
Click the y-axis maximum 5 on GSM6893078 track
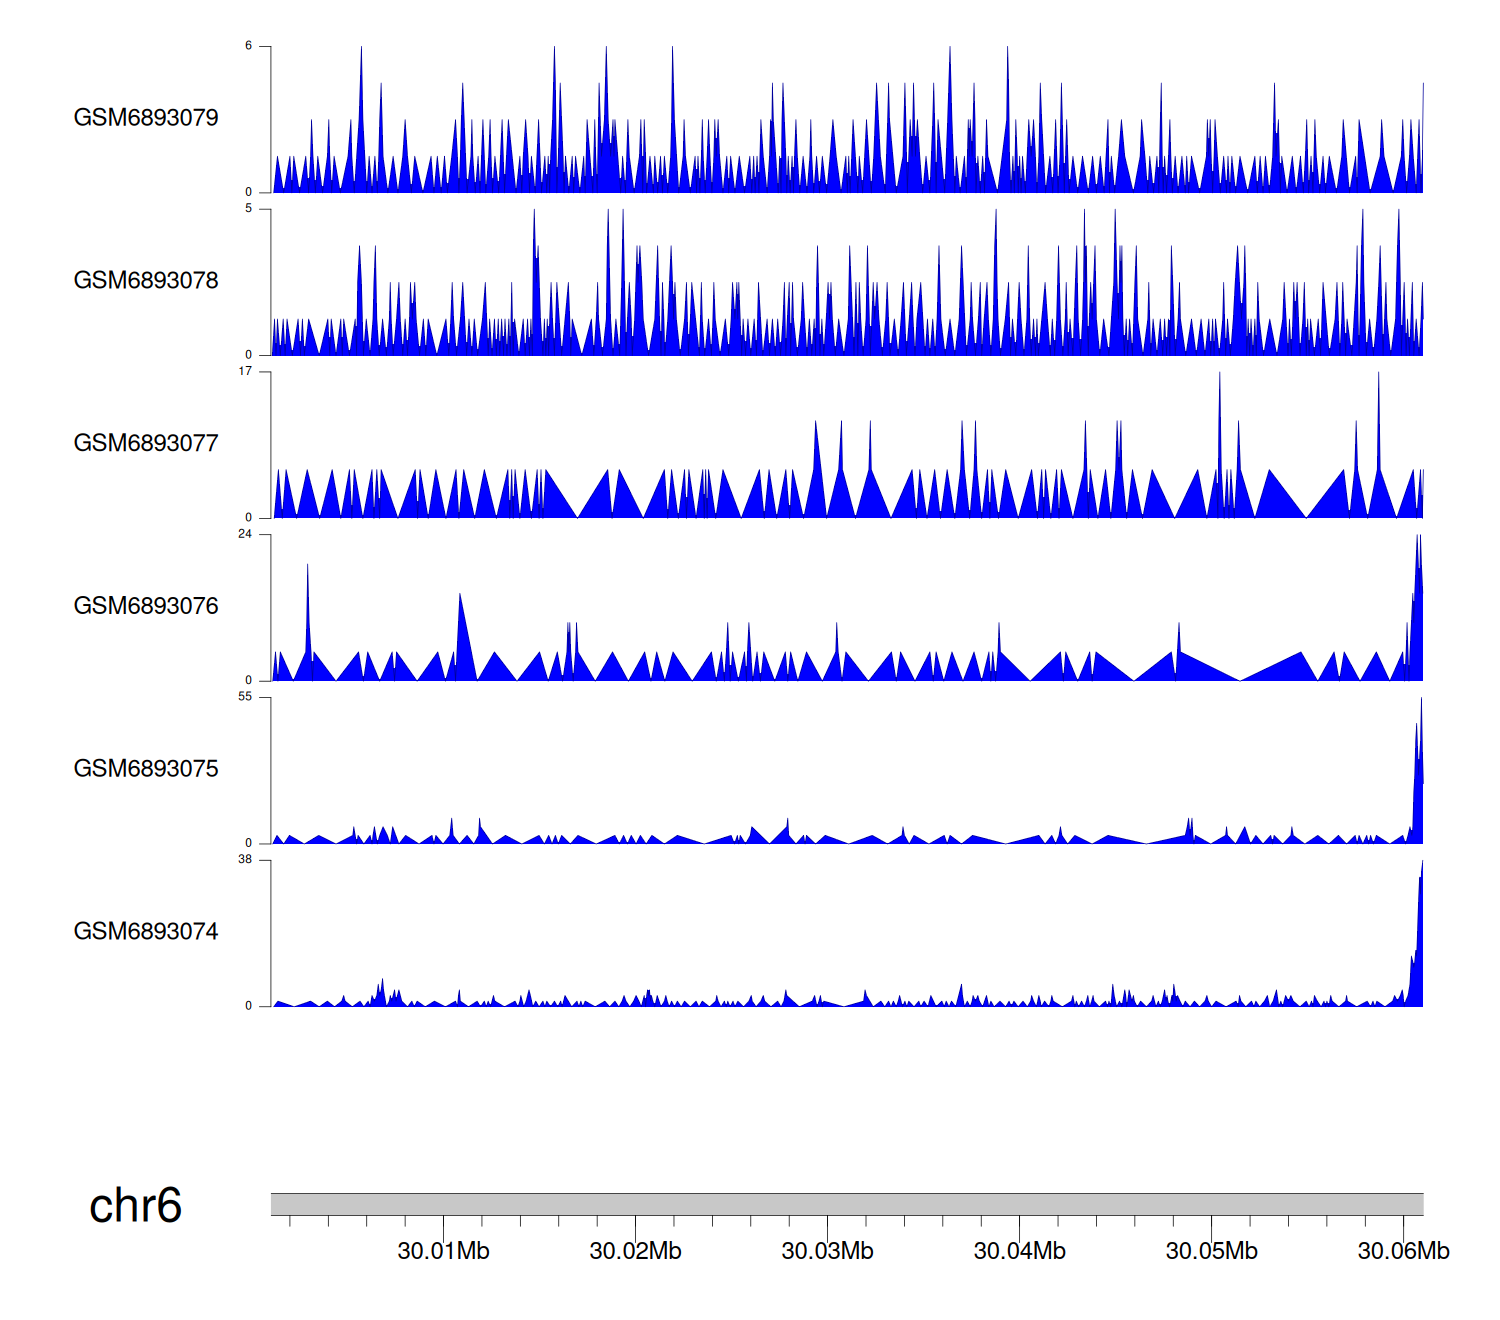coord(249,209)
